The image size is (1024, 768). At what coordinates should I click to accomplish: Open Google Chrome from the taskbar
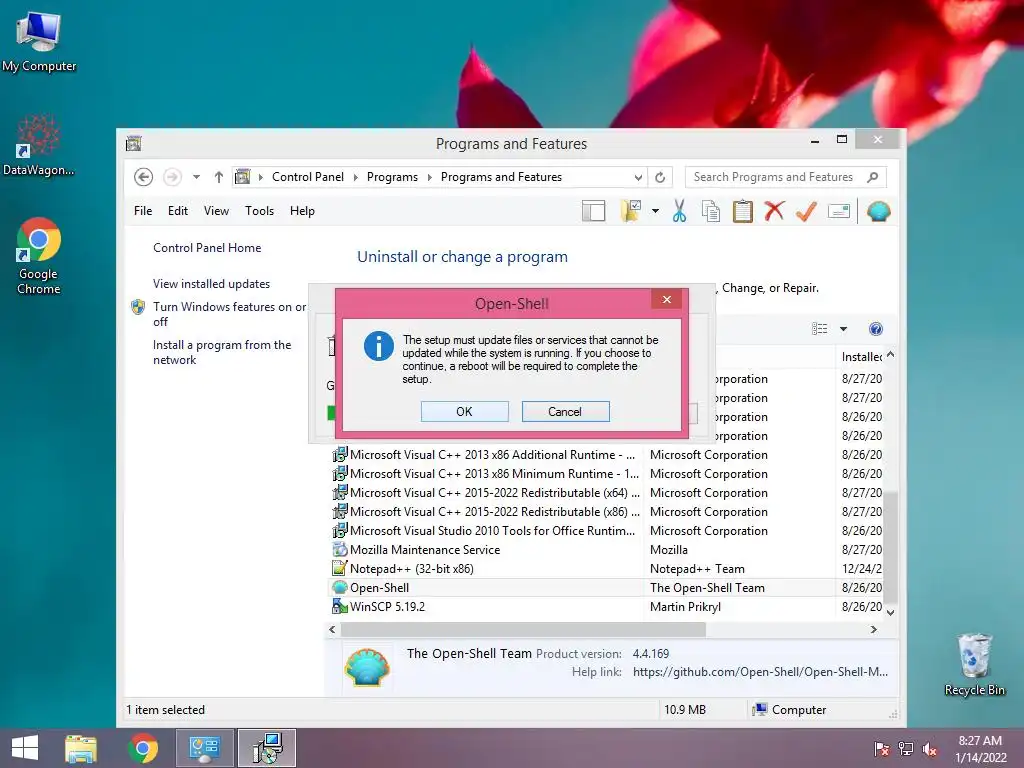point(143,748)
